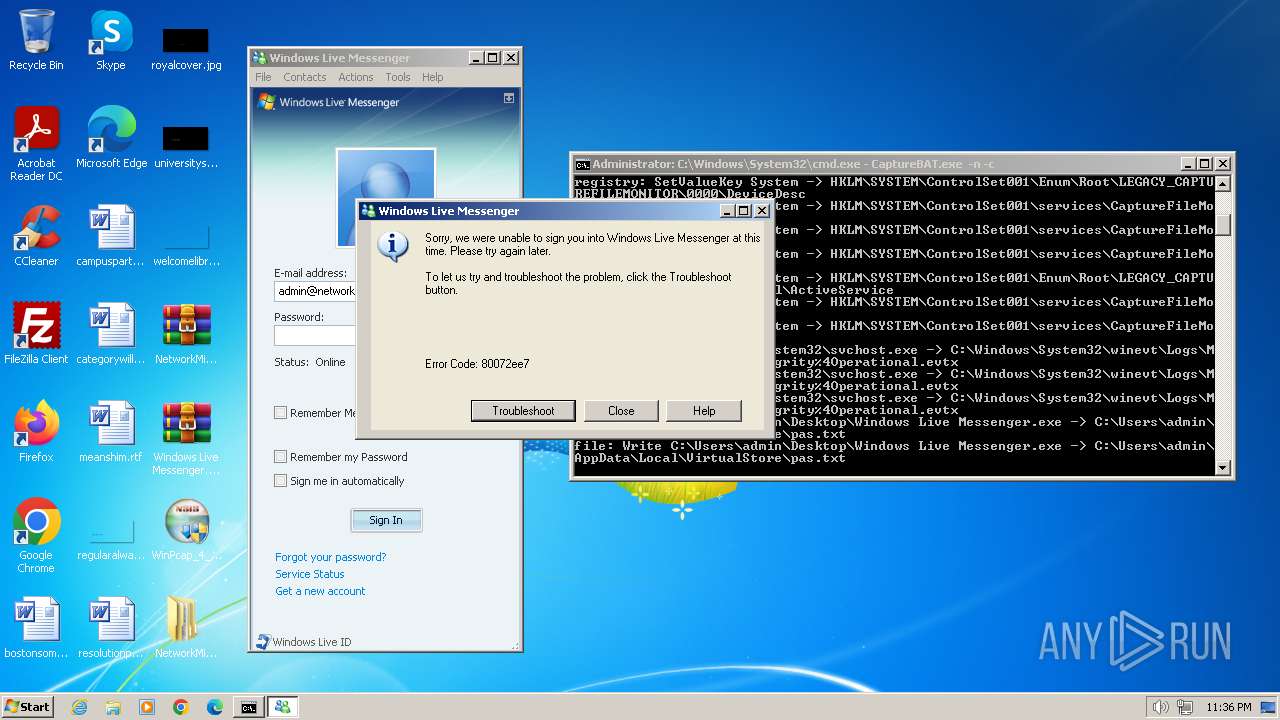Image resolution: width=1280 pixels, height=720 pixels.
Task: Open Forgot your password link
Action: coord(330,557)
